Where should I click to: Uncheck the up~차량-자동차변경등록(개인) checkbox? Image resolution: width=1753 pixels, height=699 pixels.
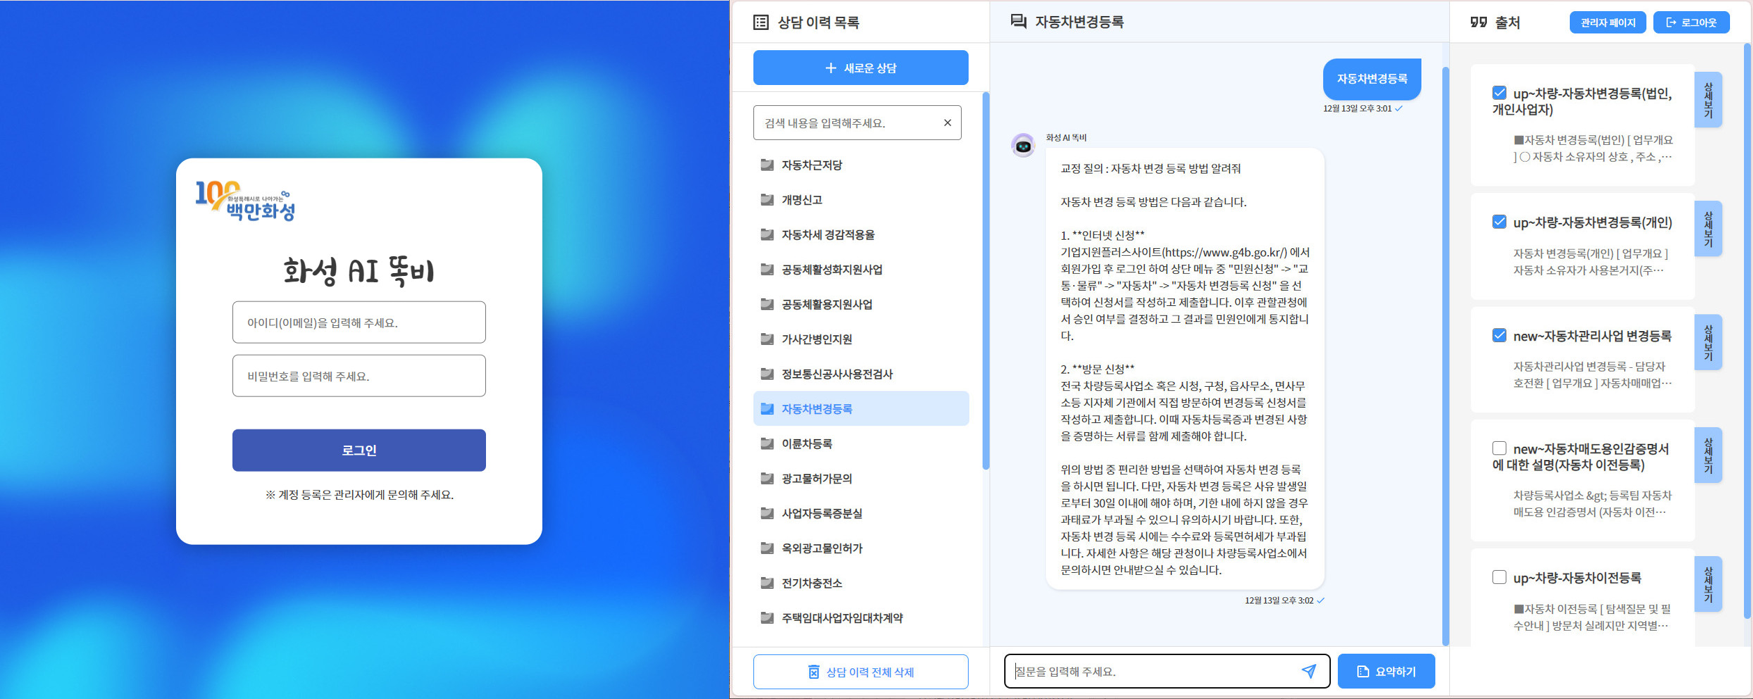click(1499, 222)
